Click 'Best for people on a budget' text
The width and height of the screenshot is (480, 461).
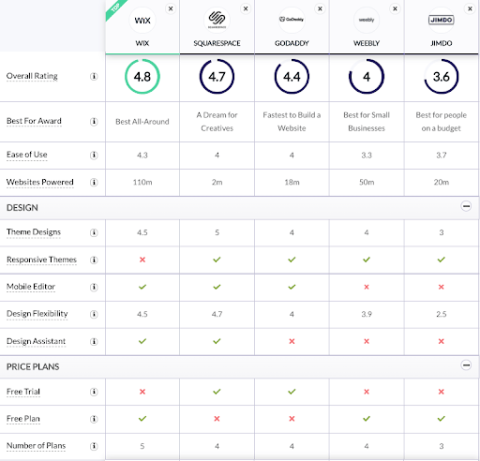coord(441,122)
